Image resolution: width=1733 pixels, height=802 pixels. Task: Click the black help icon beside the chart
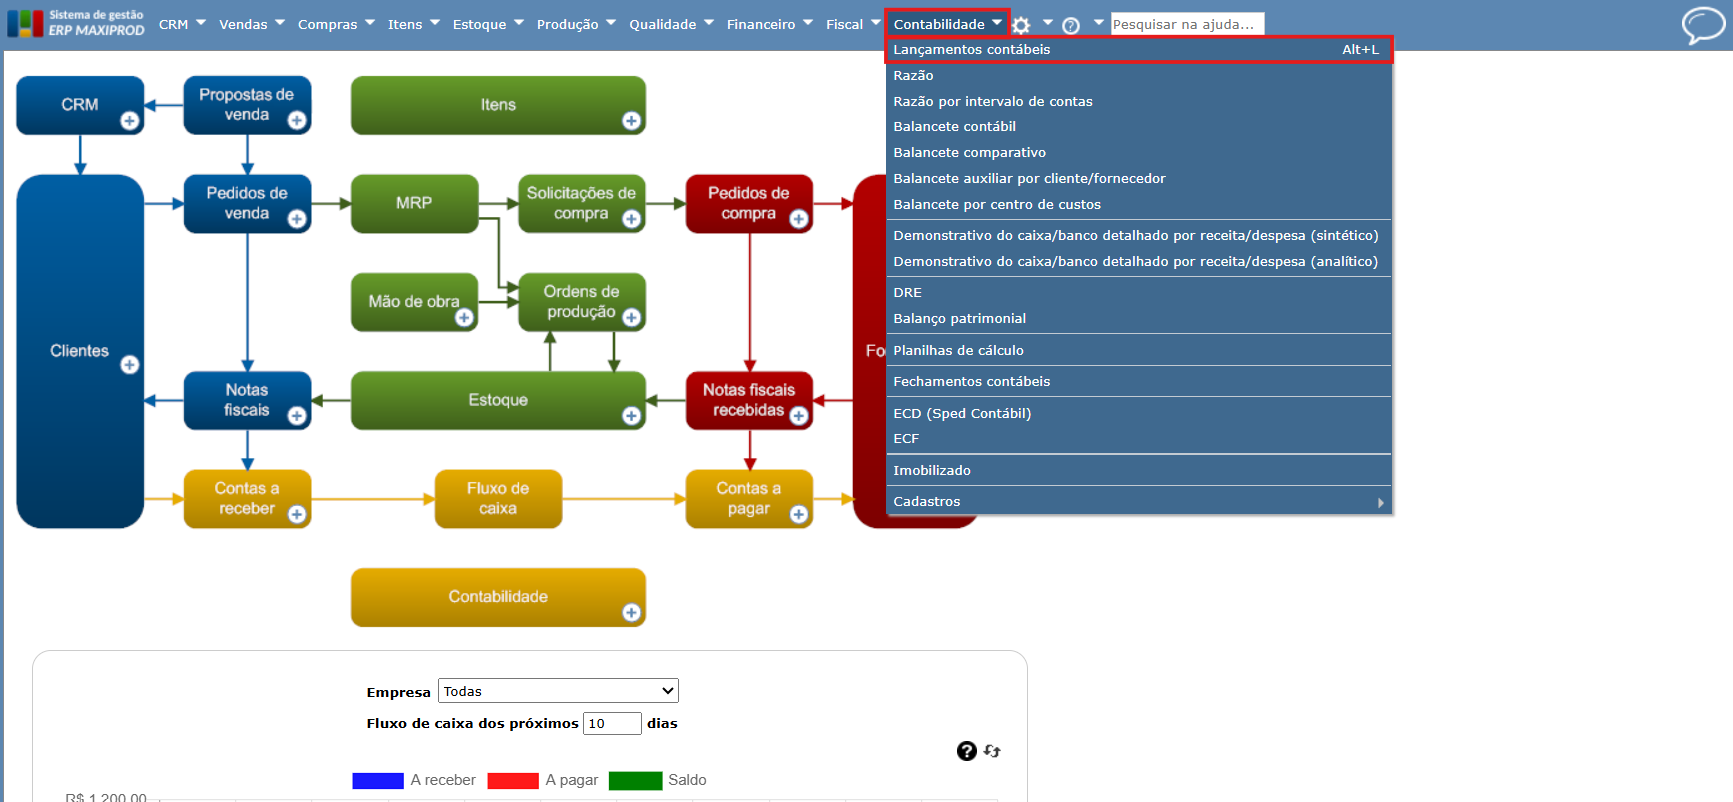pyautogui.click(x=966, y=751)
